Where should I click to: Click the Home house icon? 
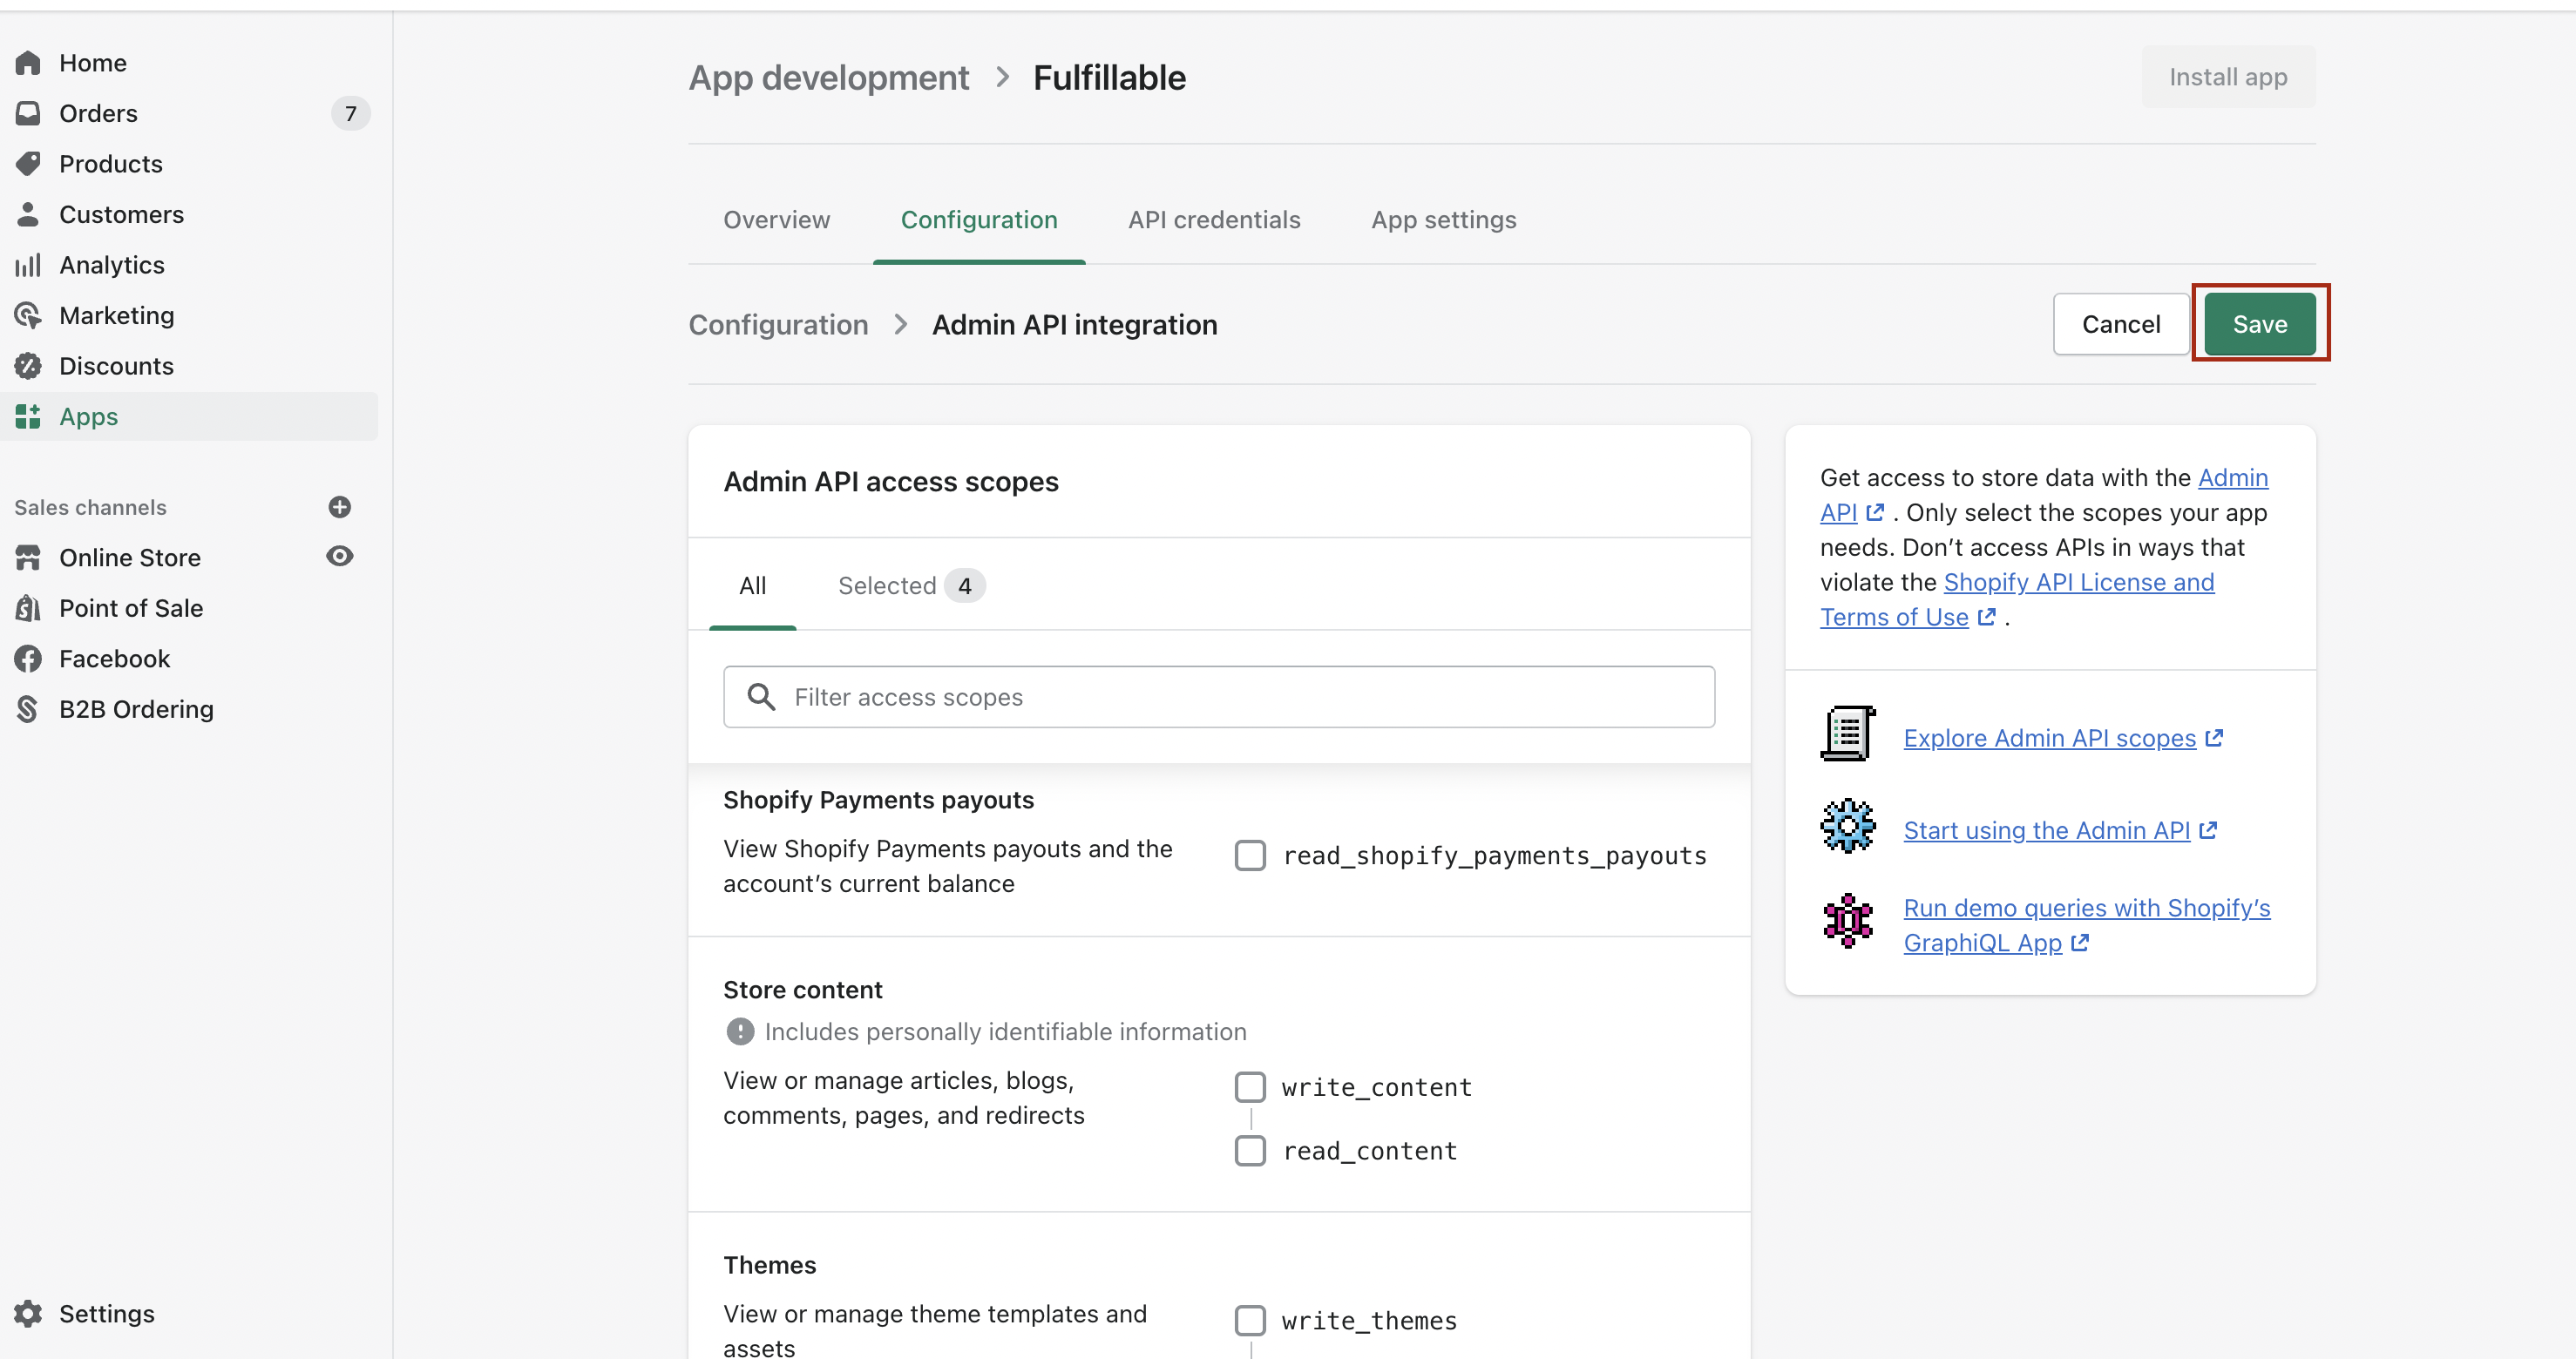tap(28, 63)
